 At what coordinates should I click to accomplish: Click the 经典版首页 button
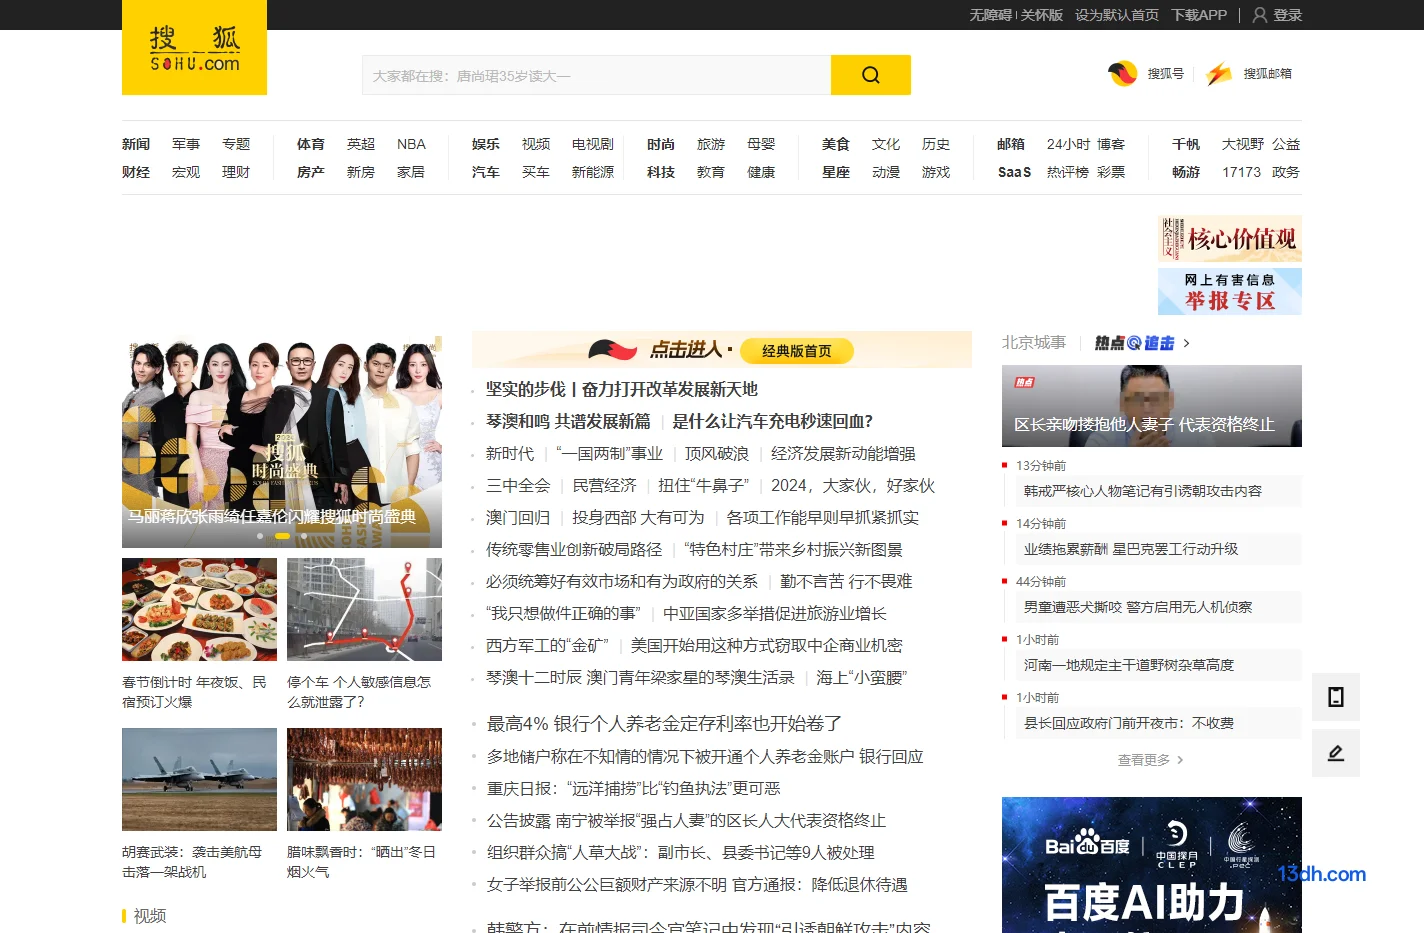(796, 351)
